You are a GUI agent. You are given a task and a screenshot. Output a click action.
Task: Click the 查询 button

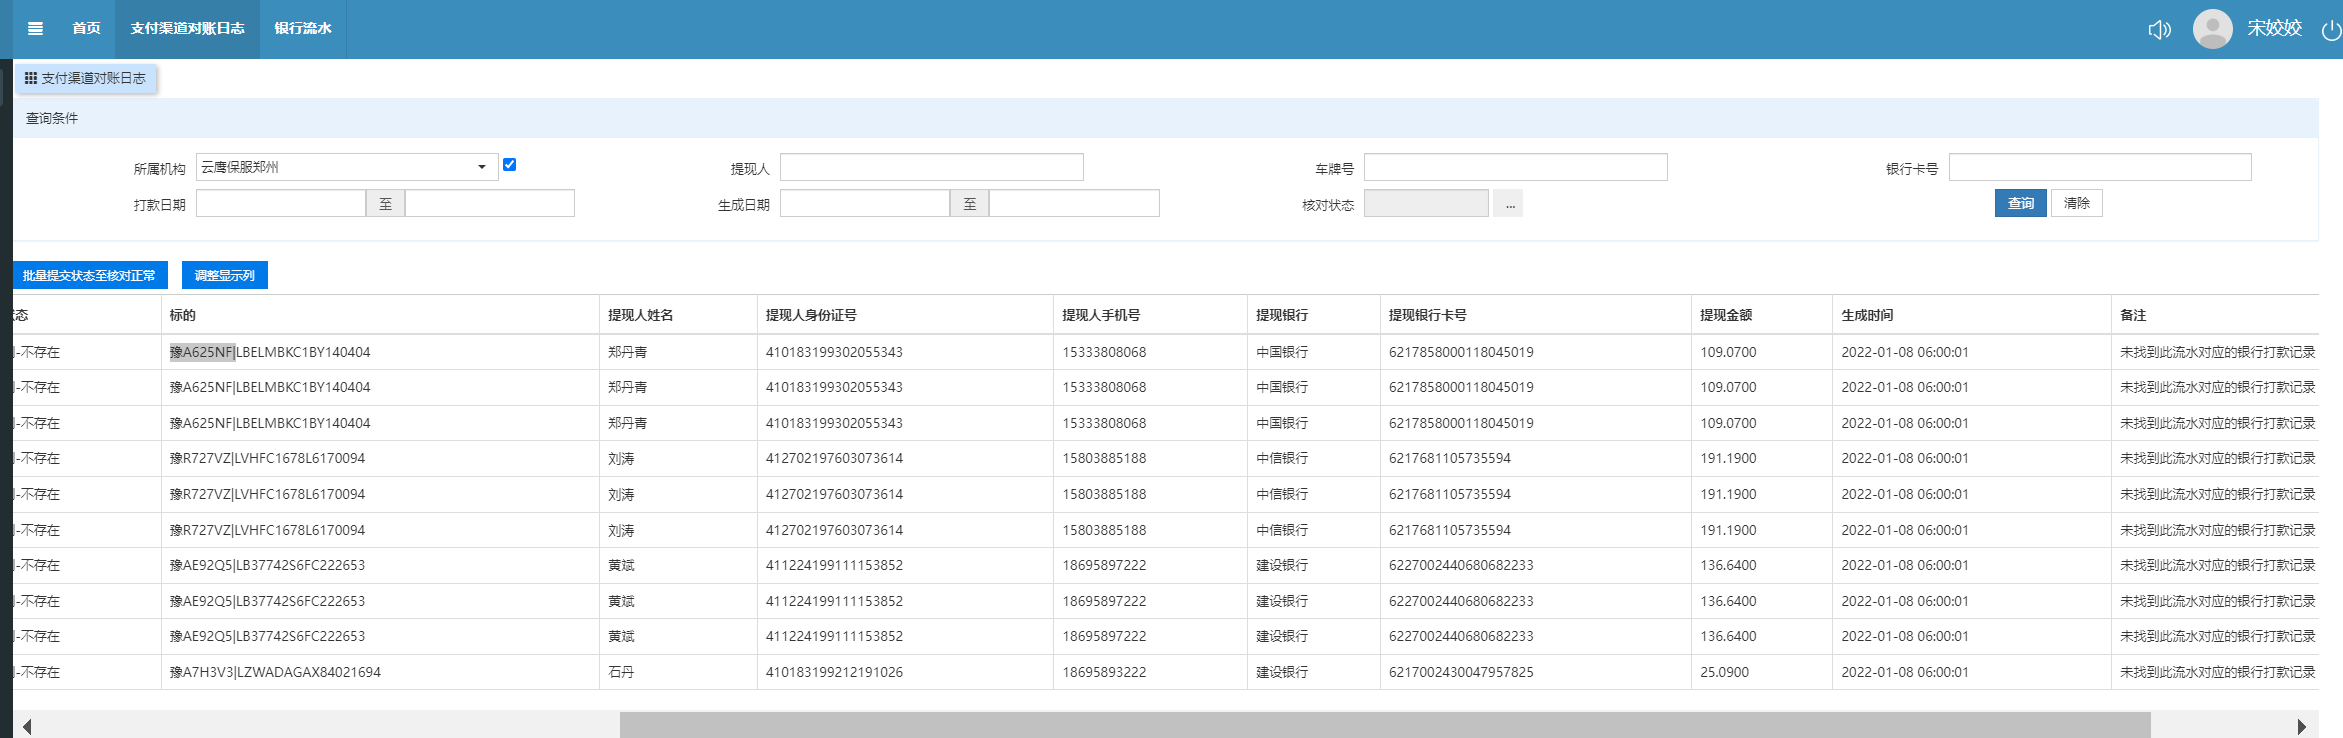click(2020, 203)
